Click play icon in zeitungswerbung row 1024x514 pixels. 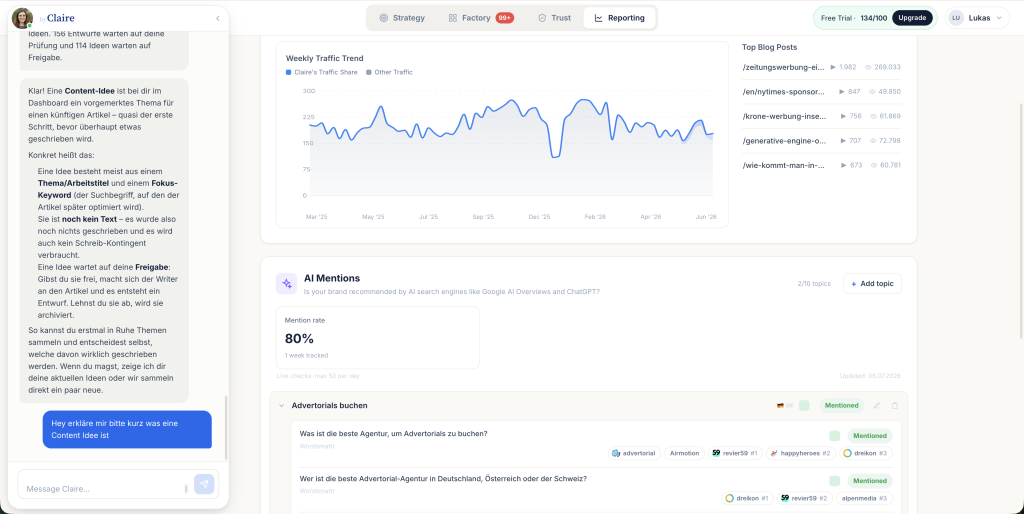(x=833, y=67)
